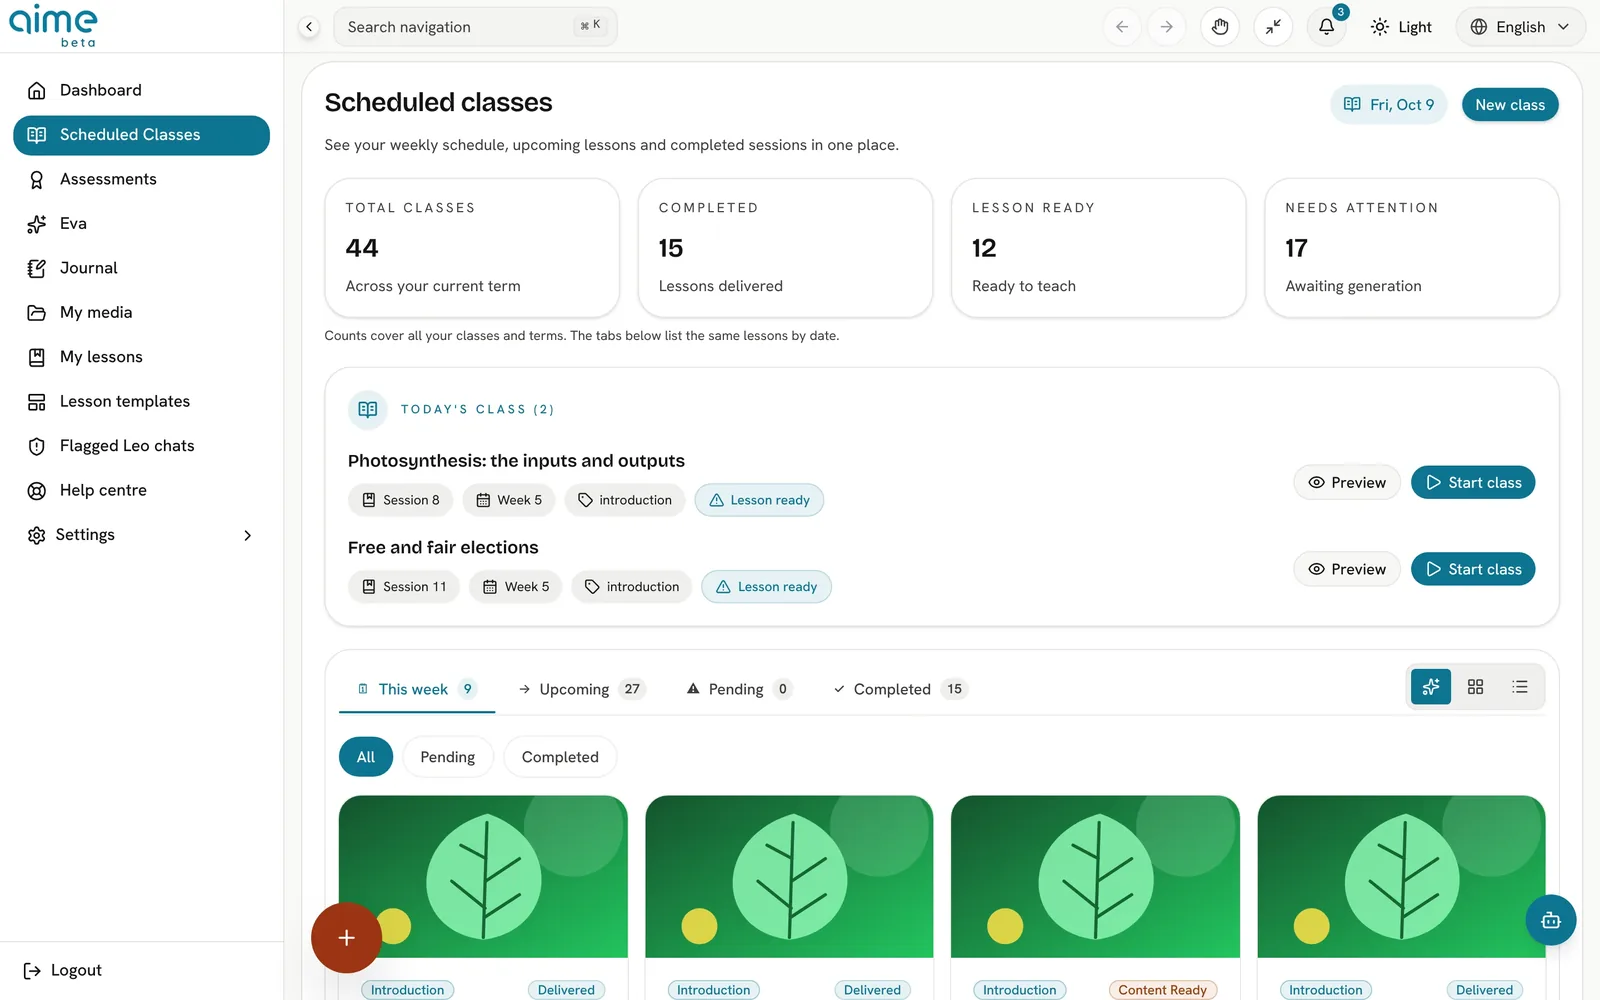Switch to the Upcoming tab
The image size is (1600, 1000).
(582, 689)
